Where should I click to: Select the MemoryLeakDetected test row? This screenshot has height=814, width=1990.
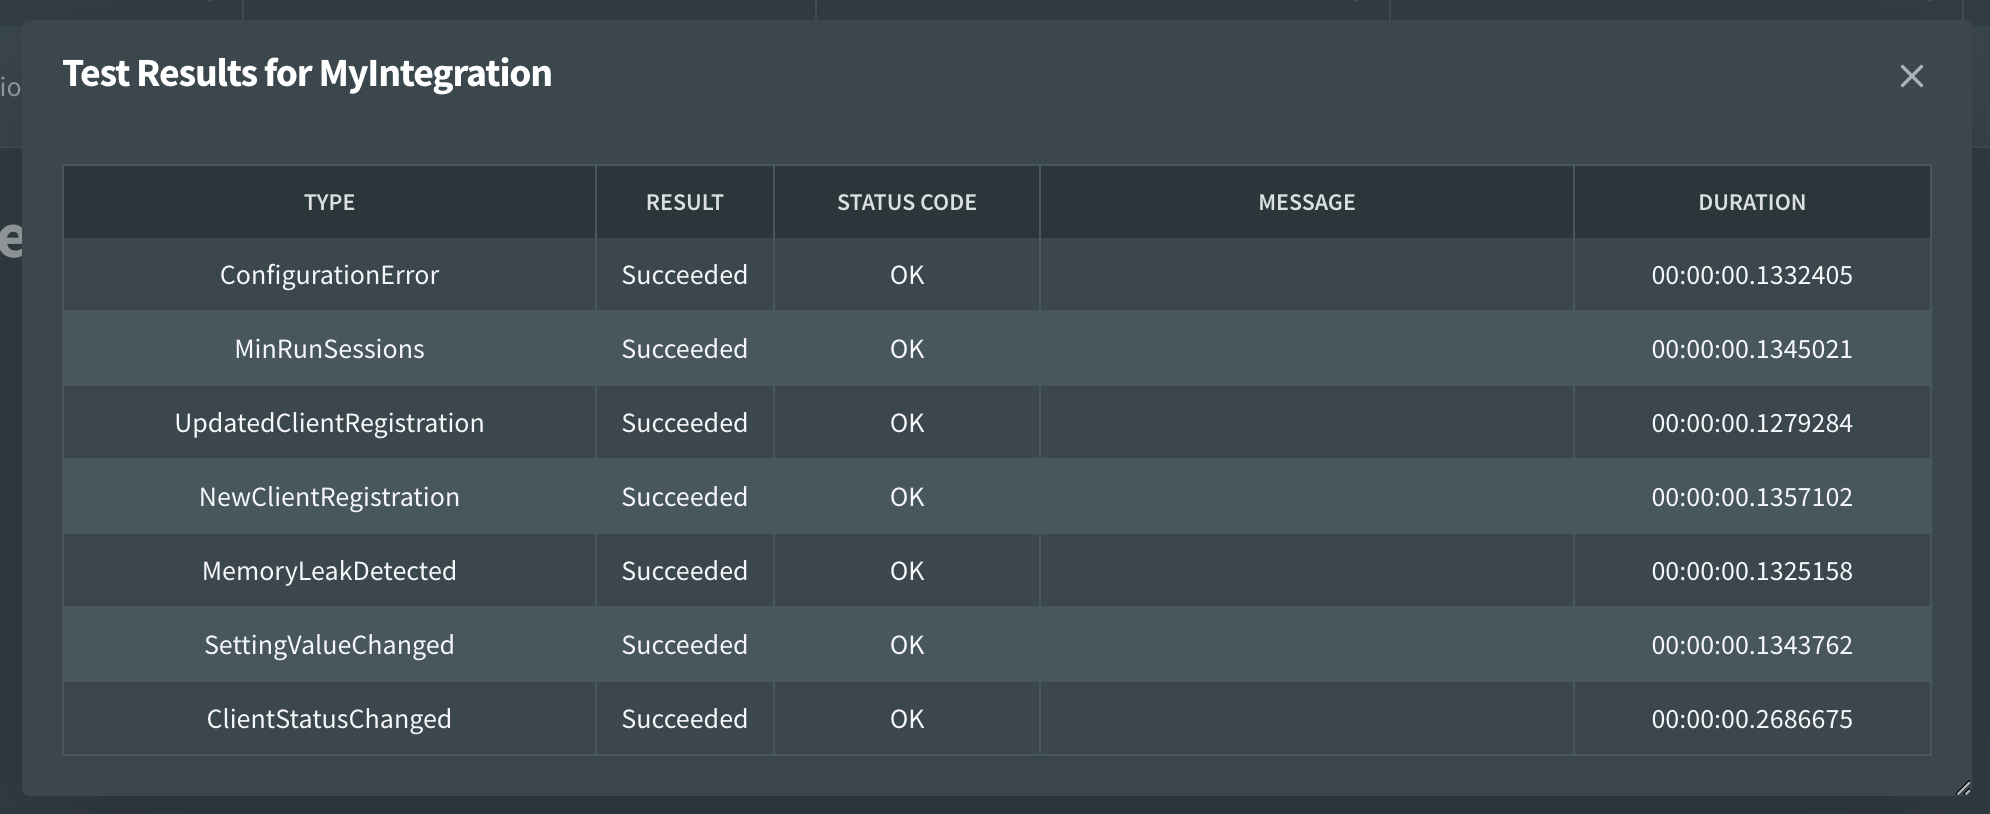[329, 571]
